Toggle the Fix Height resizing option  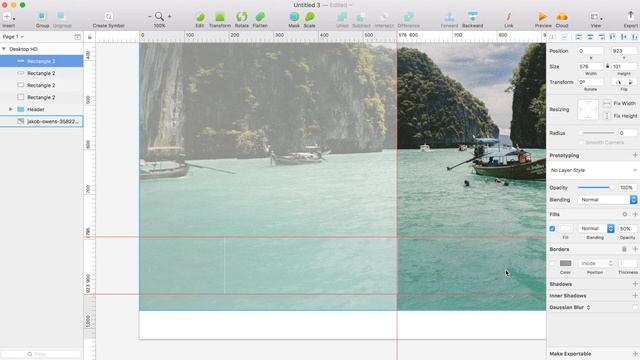point(607,116)
